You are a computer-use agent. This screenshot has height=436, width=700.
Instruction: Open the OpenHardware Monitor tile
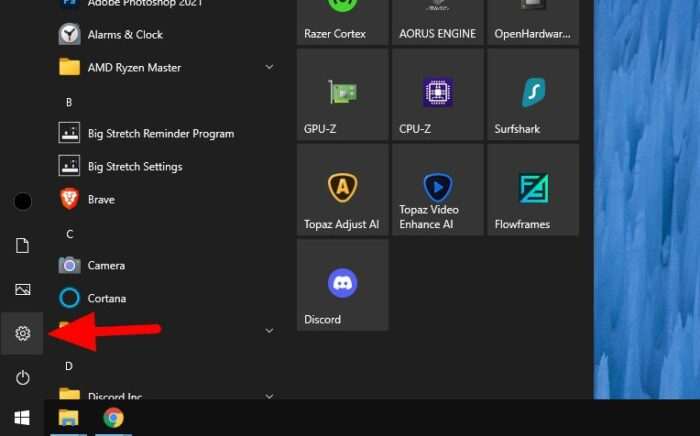pos(533,22)
